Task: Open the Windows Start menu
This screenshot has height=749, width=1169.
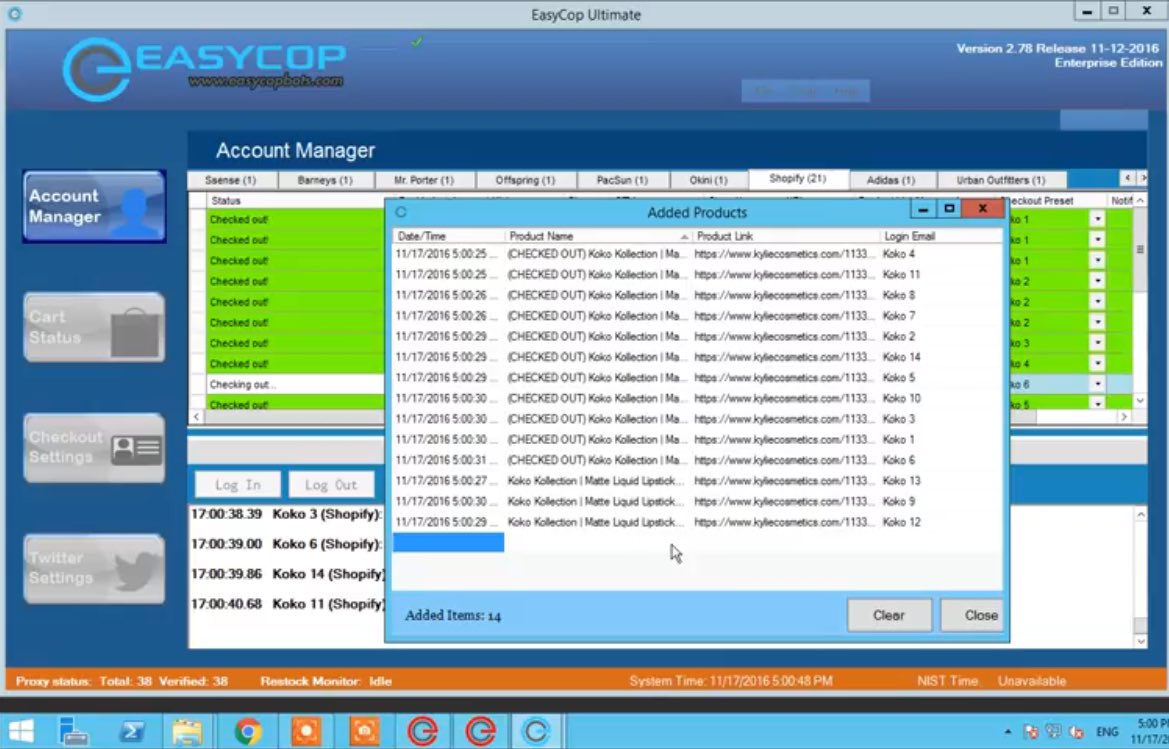Action: tap(21, 732)
